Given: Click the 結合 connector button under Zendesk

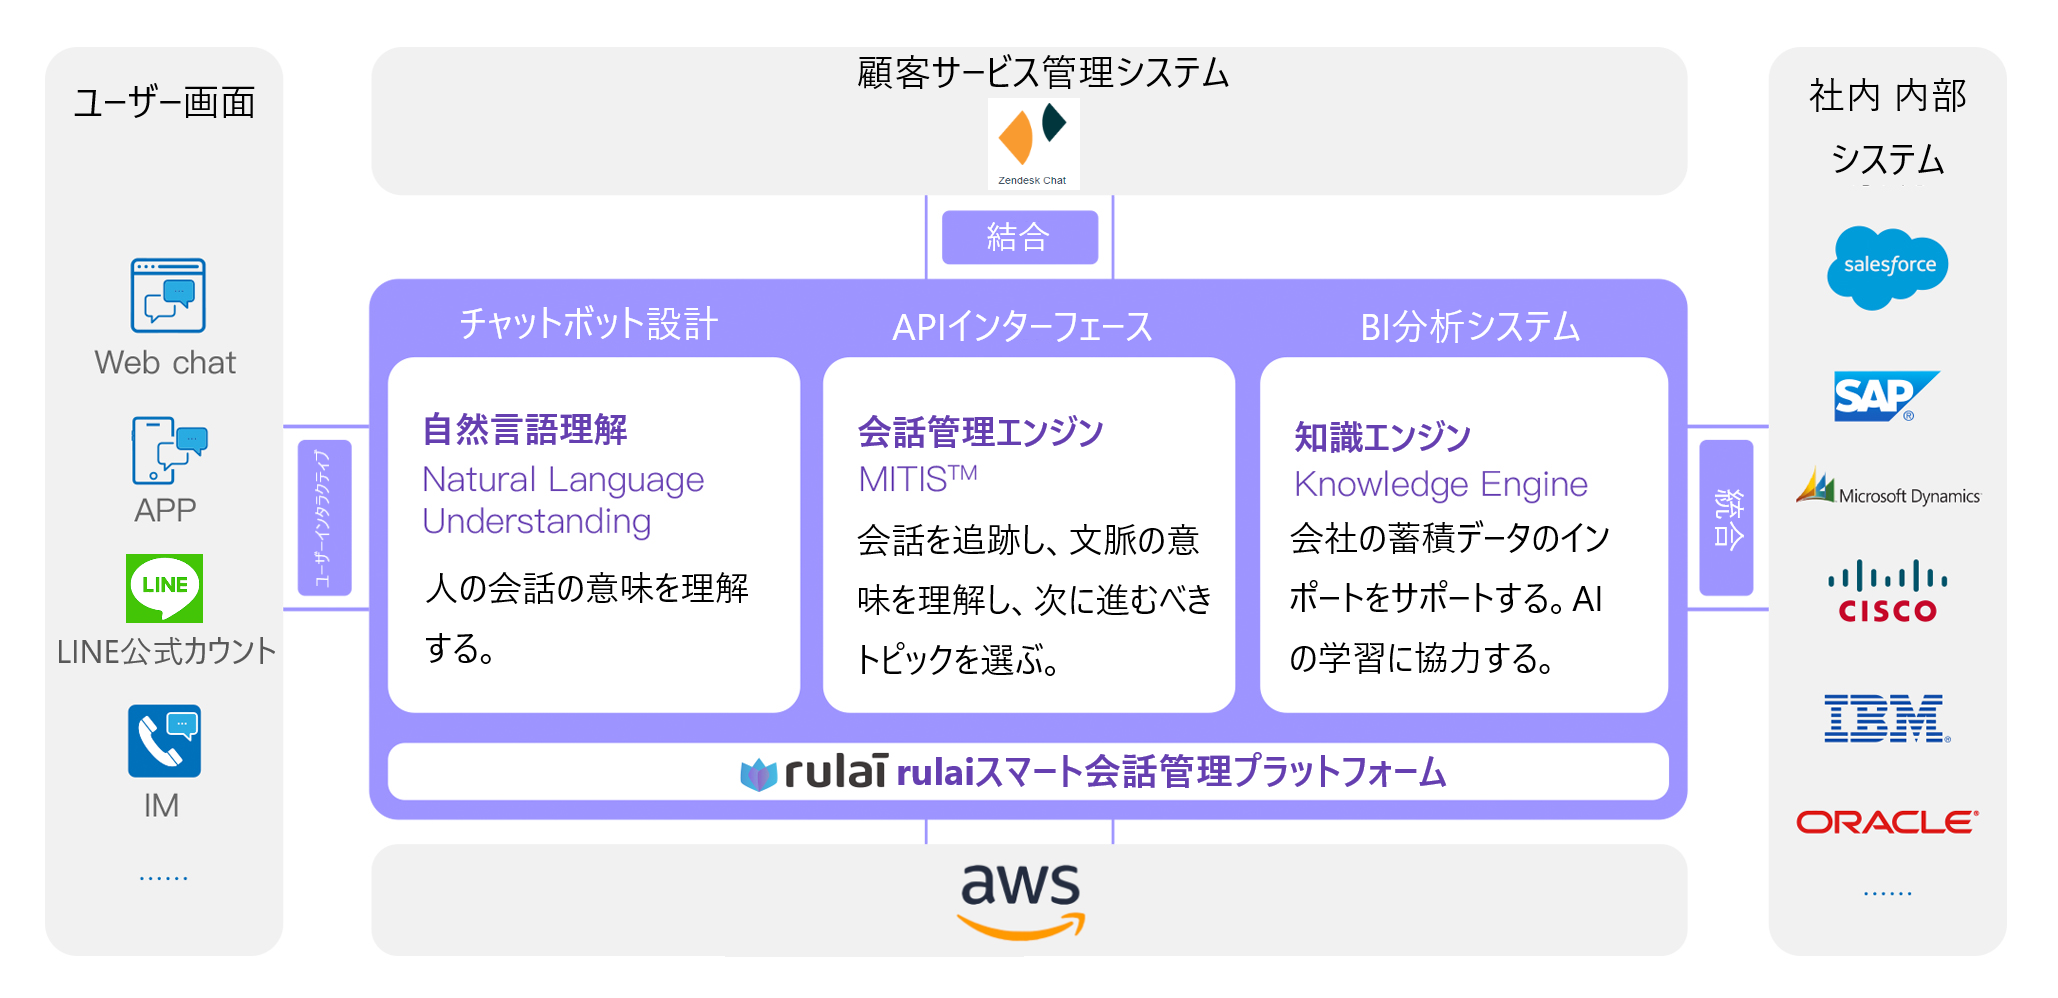Looking at the screenshot, I should tap(1020, 237).
